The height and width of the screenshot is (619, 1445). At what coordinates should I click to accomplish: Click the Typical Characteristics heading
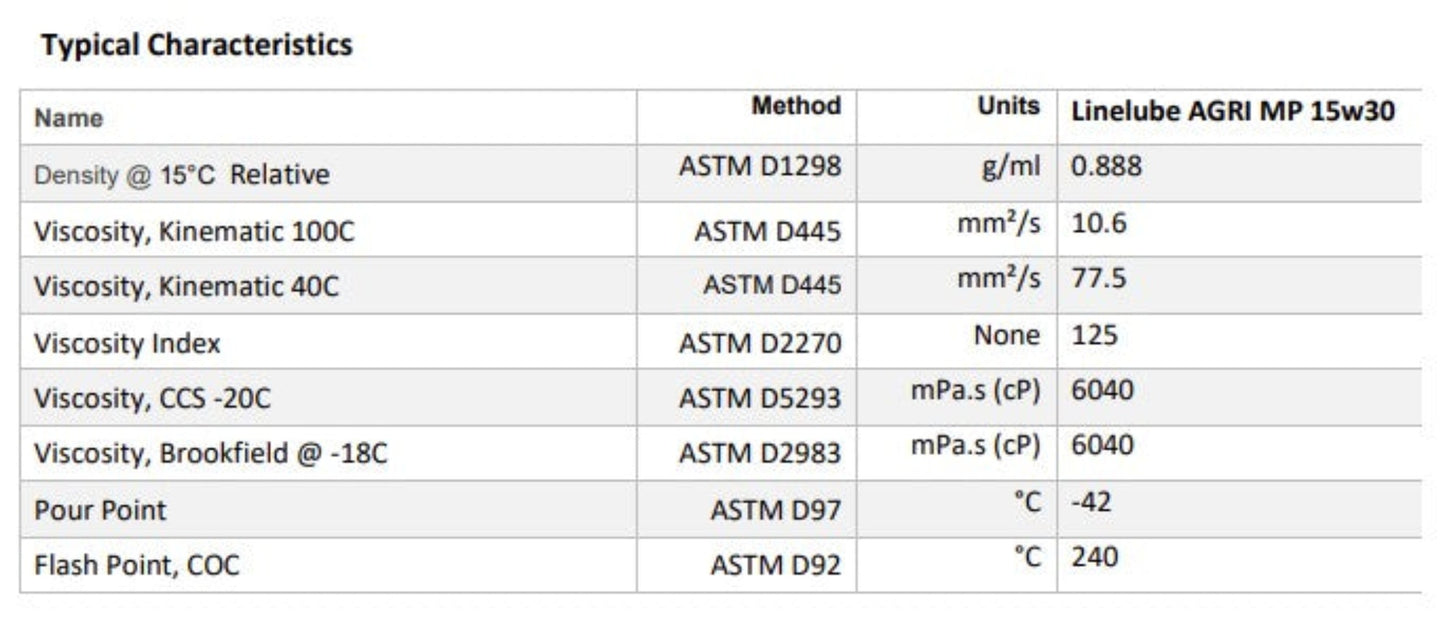tap(196, 45)
